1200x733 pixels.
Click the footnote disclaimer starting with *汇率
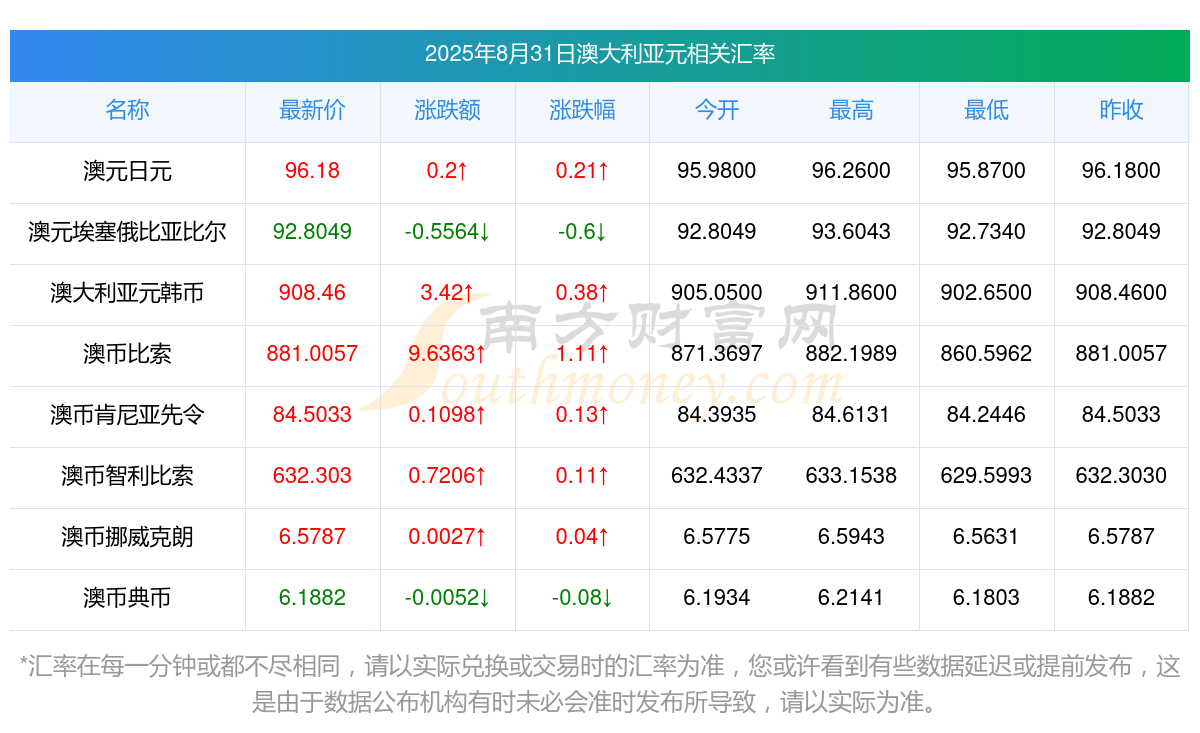click(x=600, y=684)
